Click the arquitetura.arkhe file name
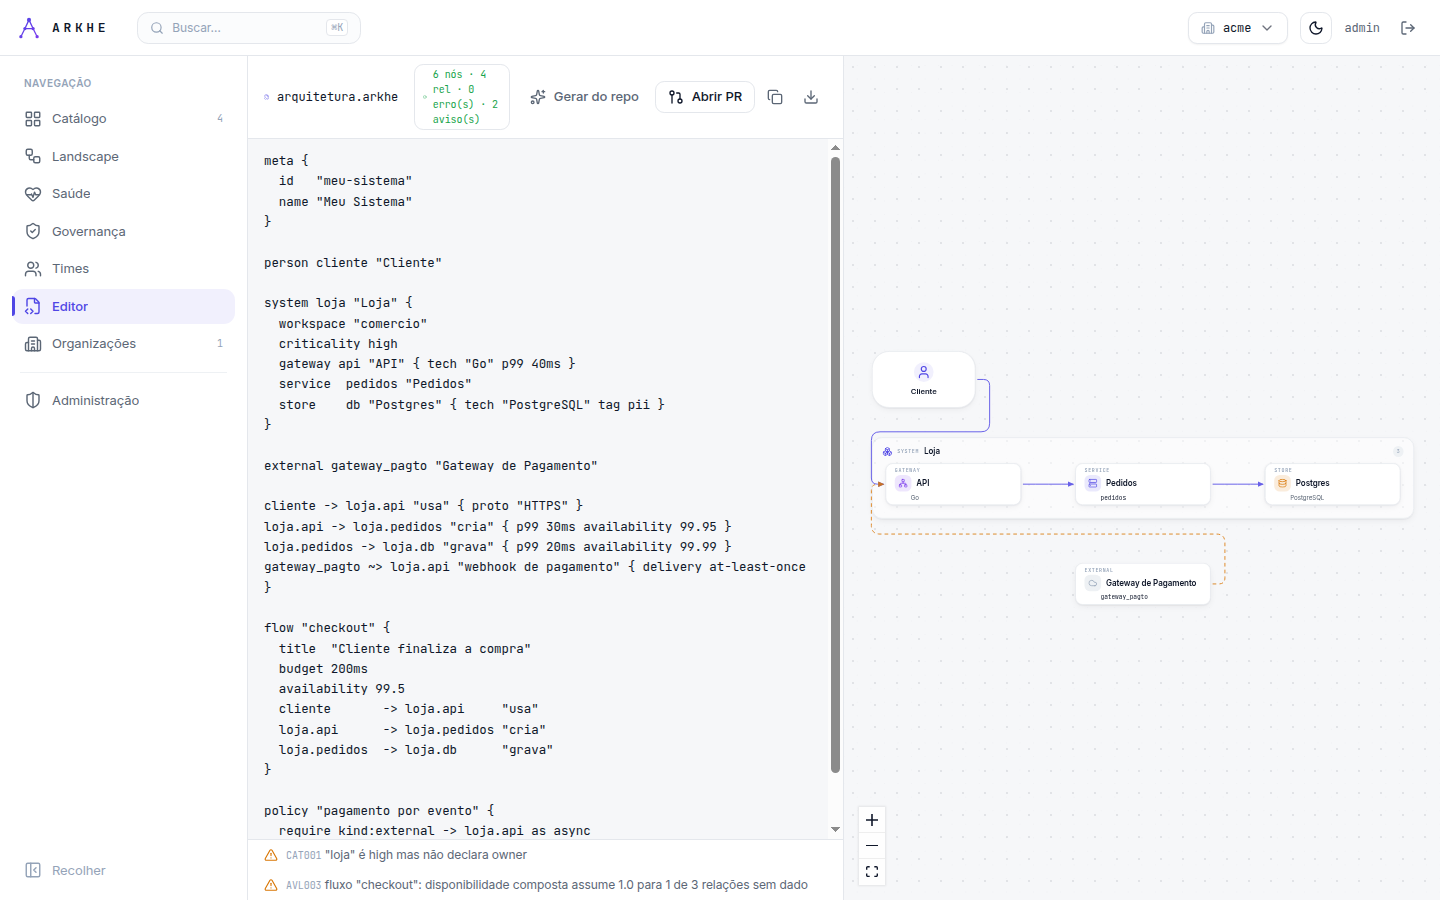This screenshot has height=900, width=1440. point(337,97)
